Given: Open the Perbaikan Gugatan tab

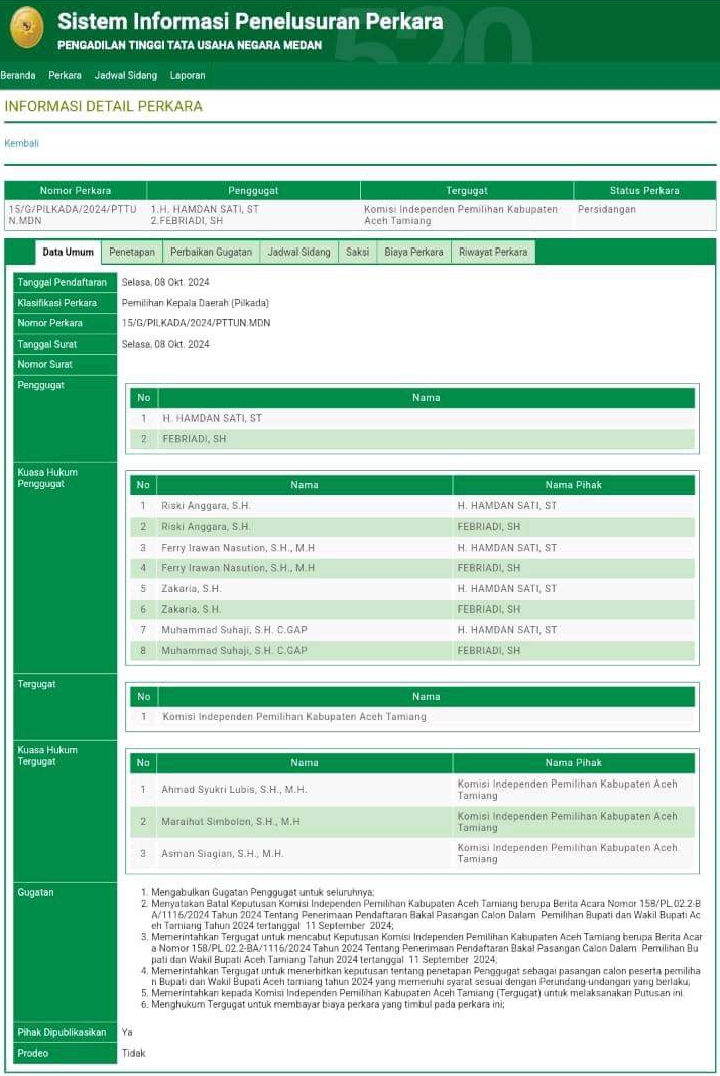Looking at the screenshot, I should [211, 252].
